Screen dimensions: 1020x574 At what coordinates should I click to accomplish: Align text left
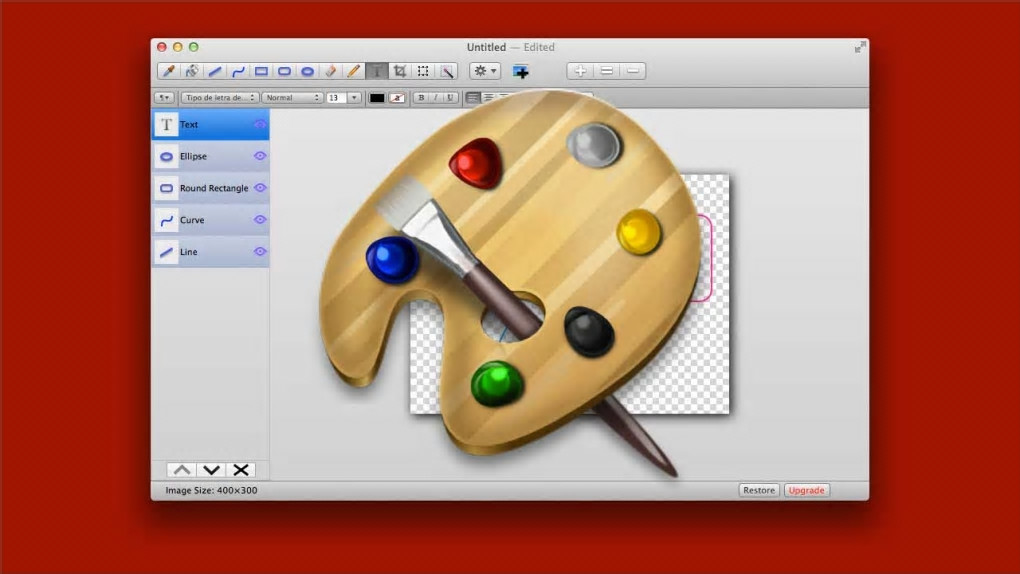coord(473,98)
